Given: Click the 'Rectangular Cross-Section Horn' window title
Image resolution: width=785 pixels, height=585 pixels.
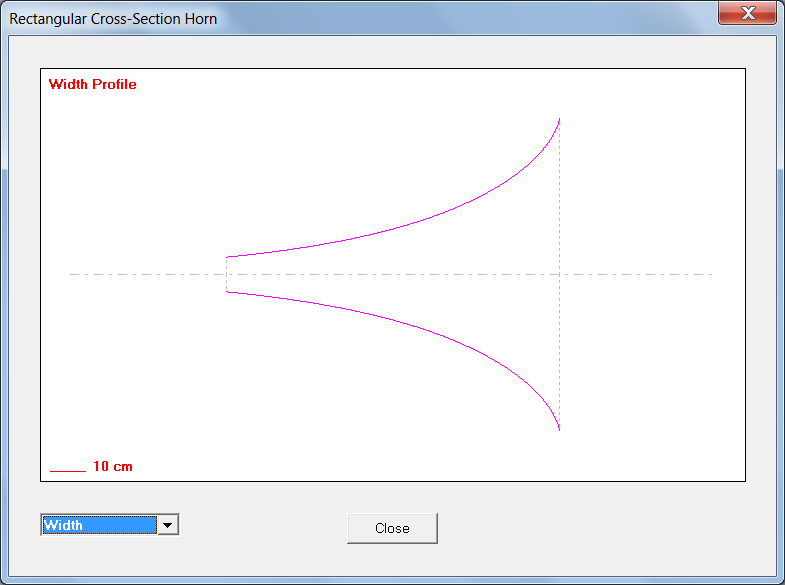Looking at the screenshot, I should tap(113, 19).
